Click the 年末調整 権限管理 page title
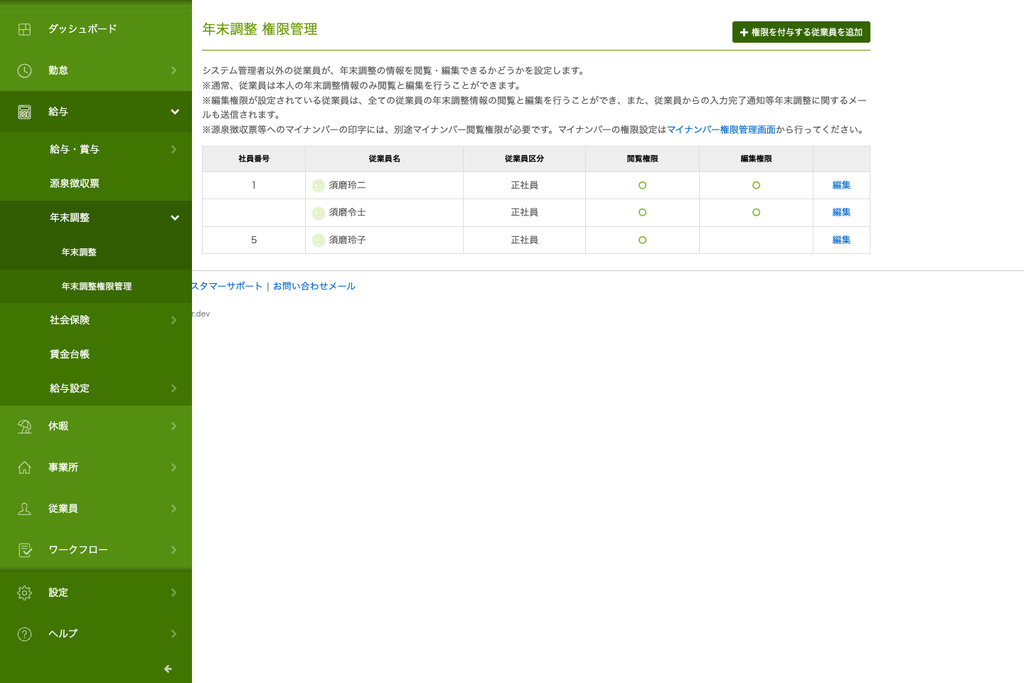 coord(260,29)
